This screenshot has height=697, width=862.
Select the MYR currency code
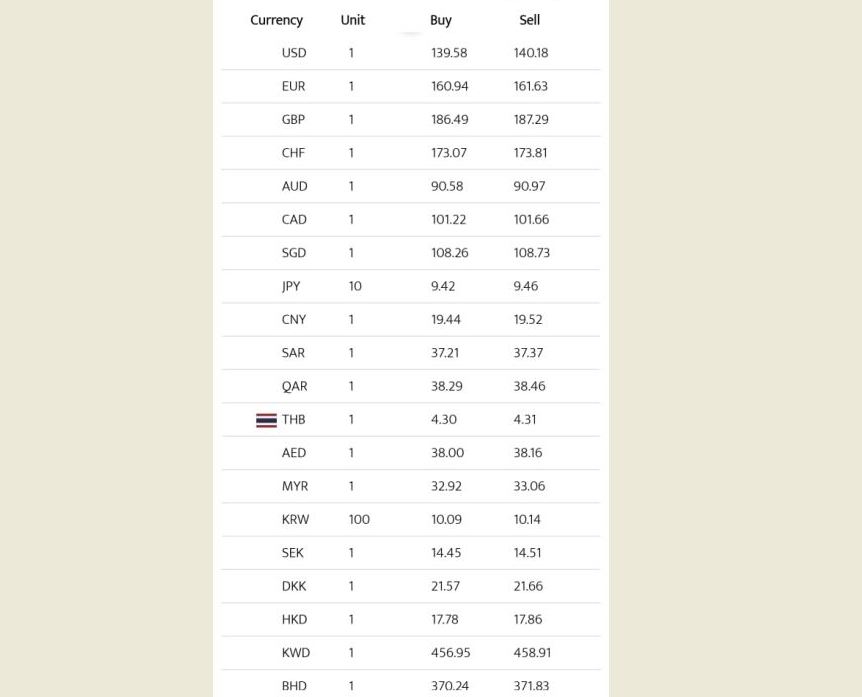click(294, 486)
